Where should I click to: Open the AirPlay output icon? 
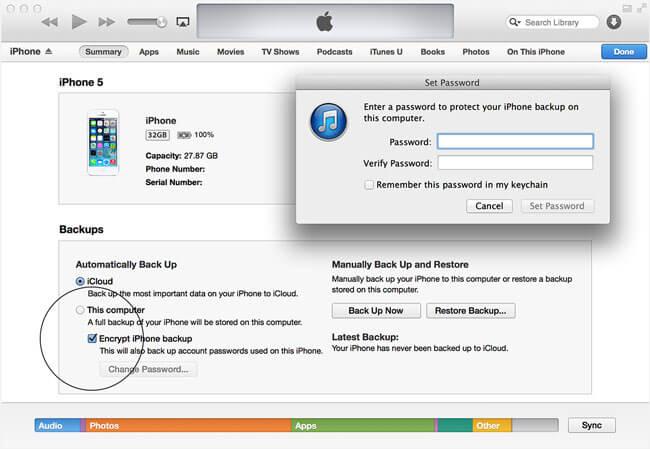pyautogui.click(x=182, y=21)
